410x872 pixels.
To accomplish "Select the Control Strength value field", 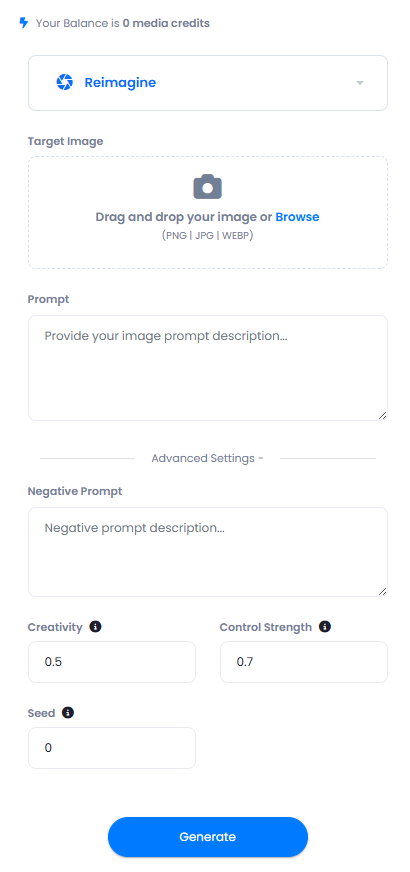I will [x=304, y=662].
